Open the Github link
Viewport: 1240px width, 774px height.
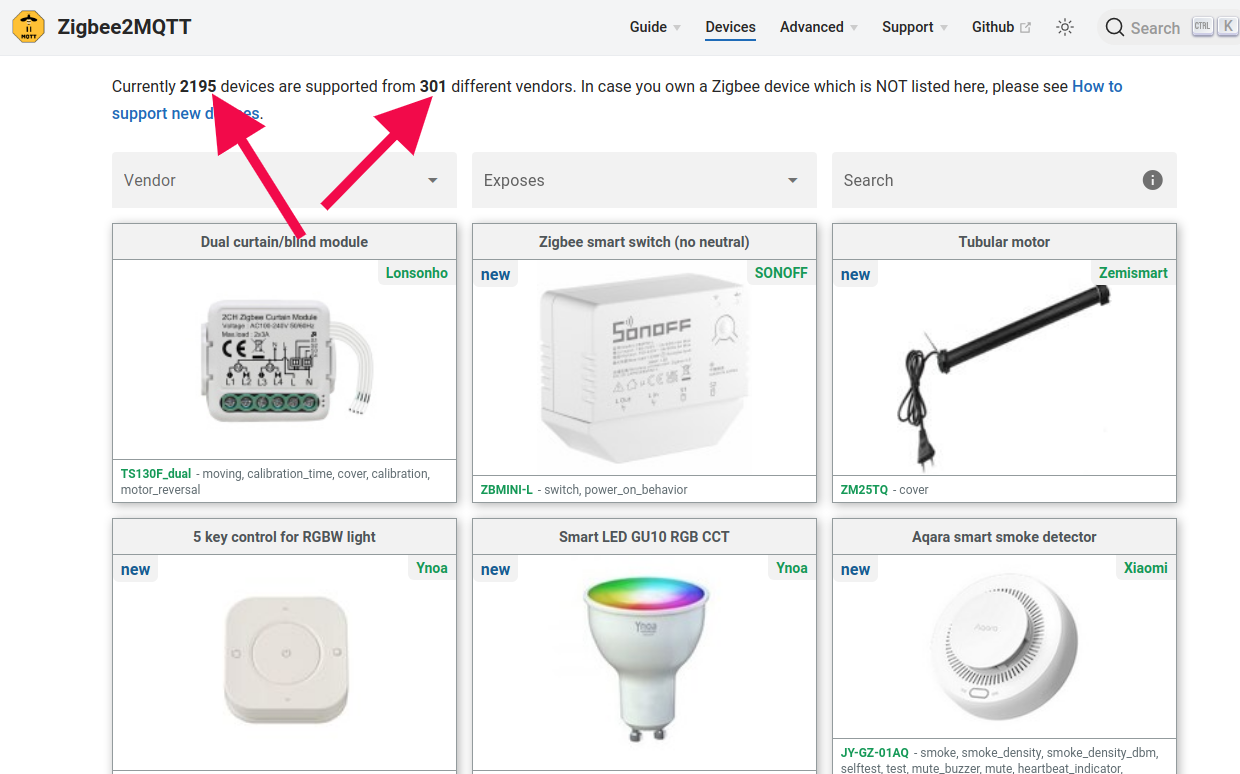click(1001, 27)
